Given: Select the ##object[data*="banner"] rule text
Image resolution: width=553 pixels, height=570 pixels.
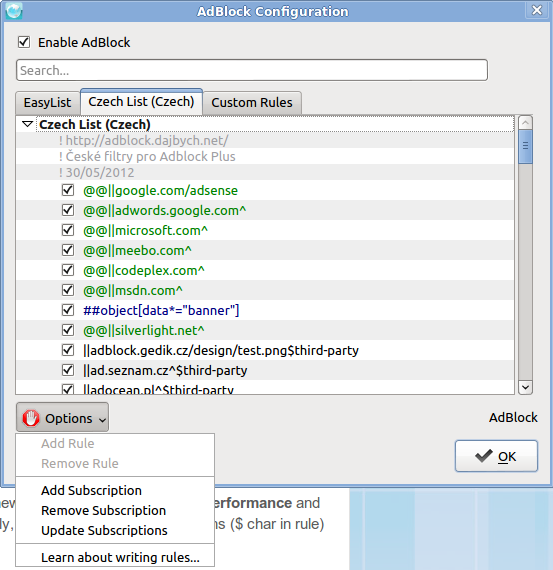Looking at the screenshot, I should pos(161,310).
